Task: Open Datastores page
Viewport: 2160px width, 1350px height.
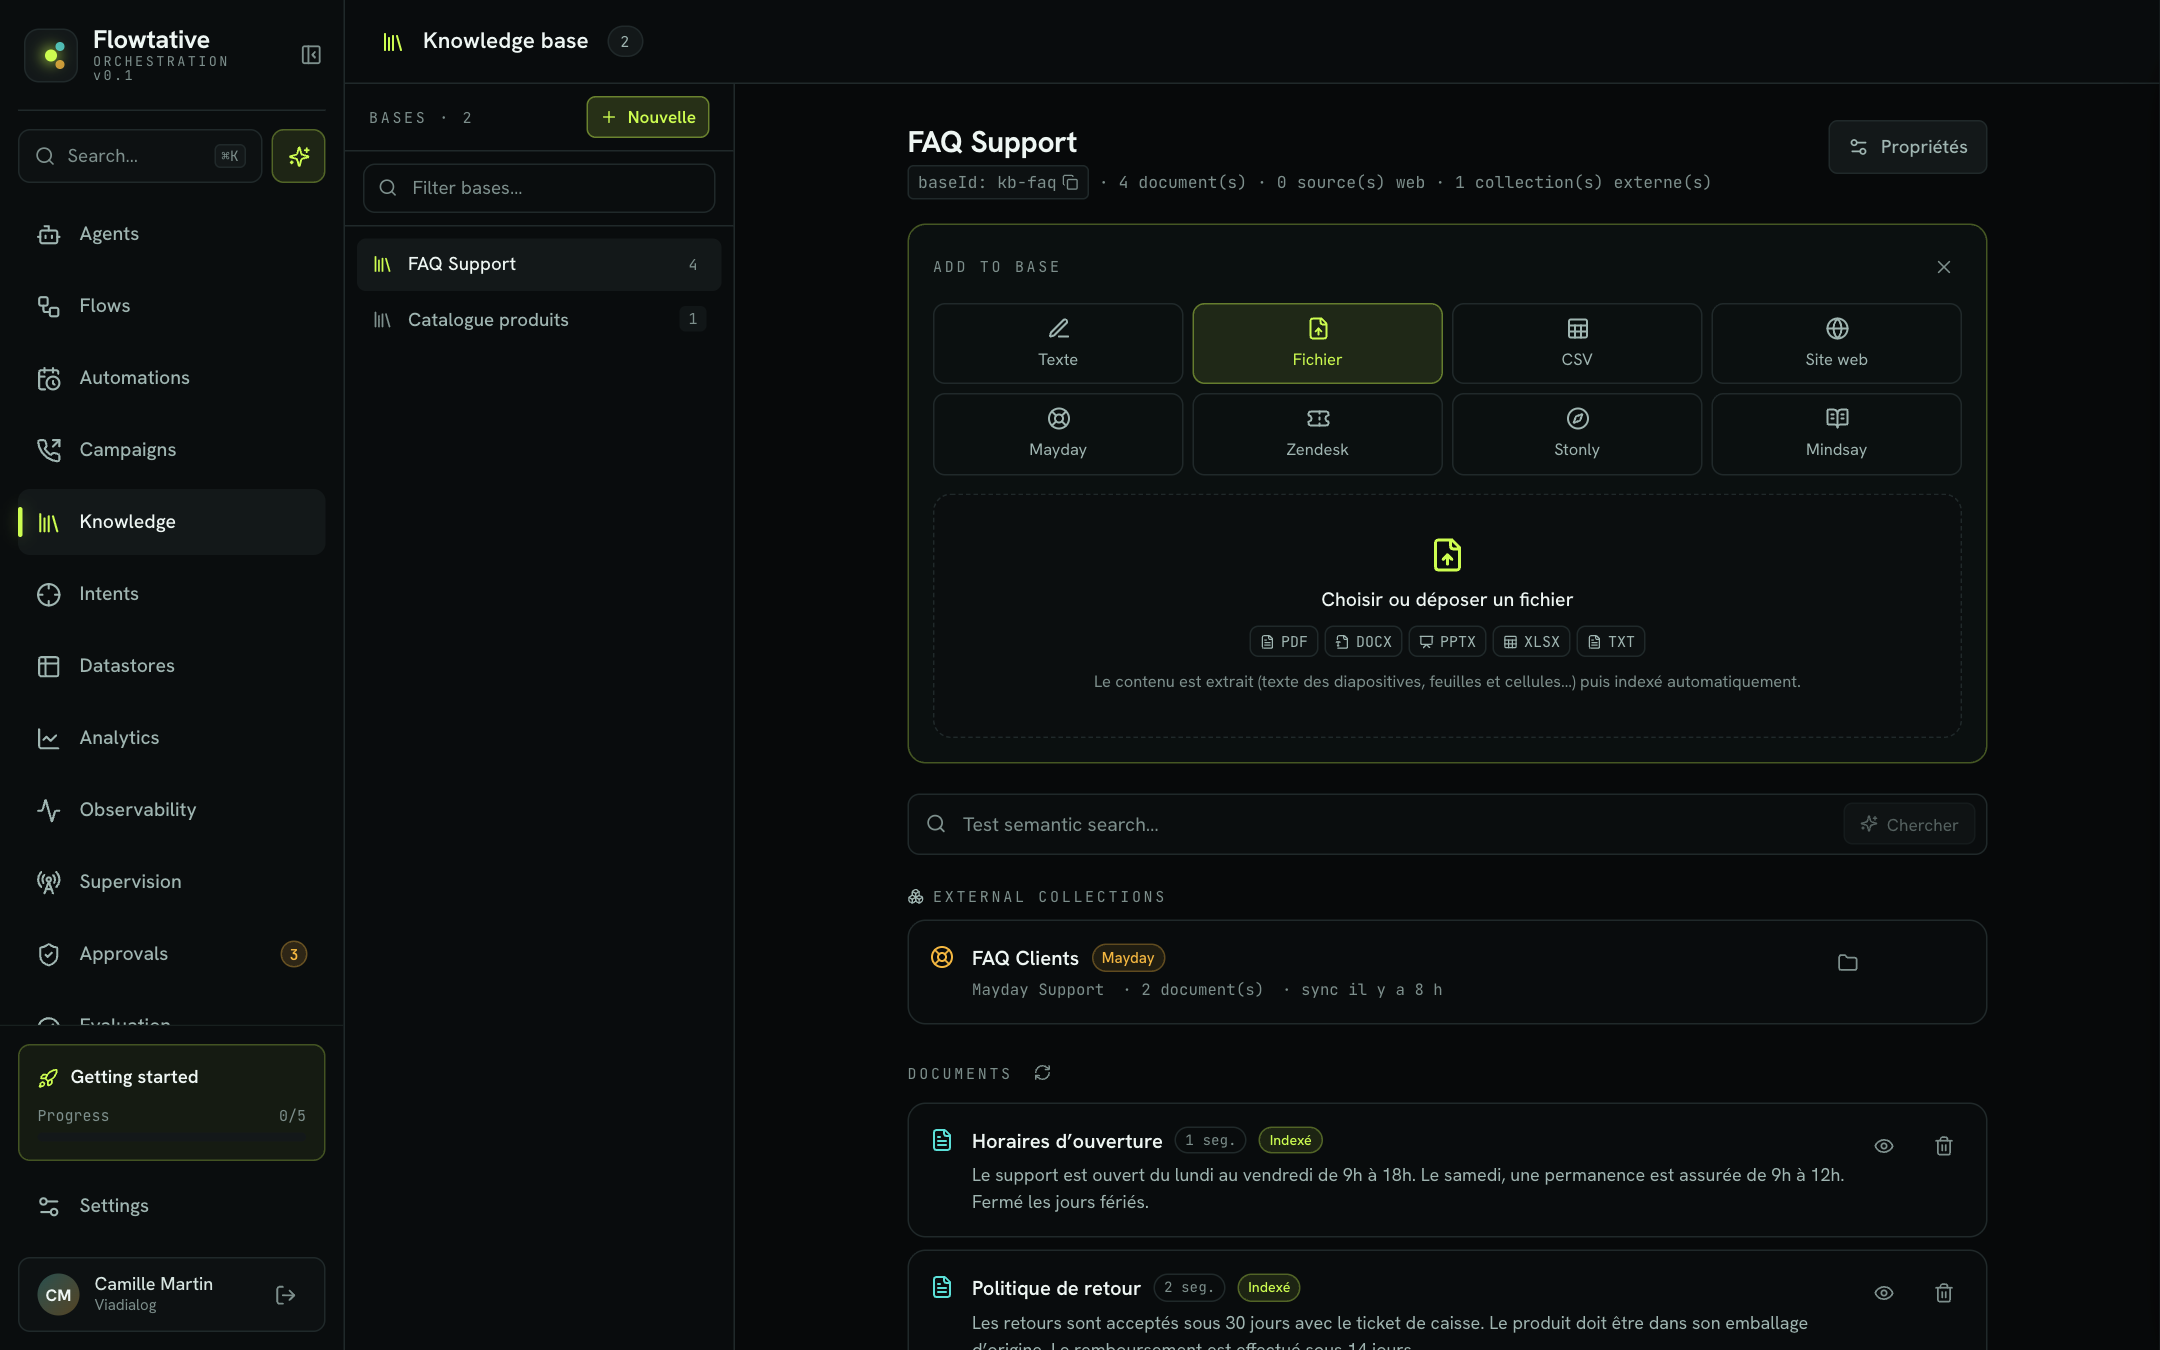Action: 171,666
